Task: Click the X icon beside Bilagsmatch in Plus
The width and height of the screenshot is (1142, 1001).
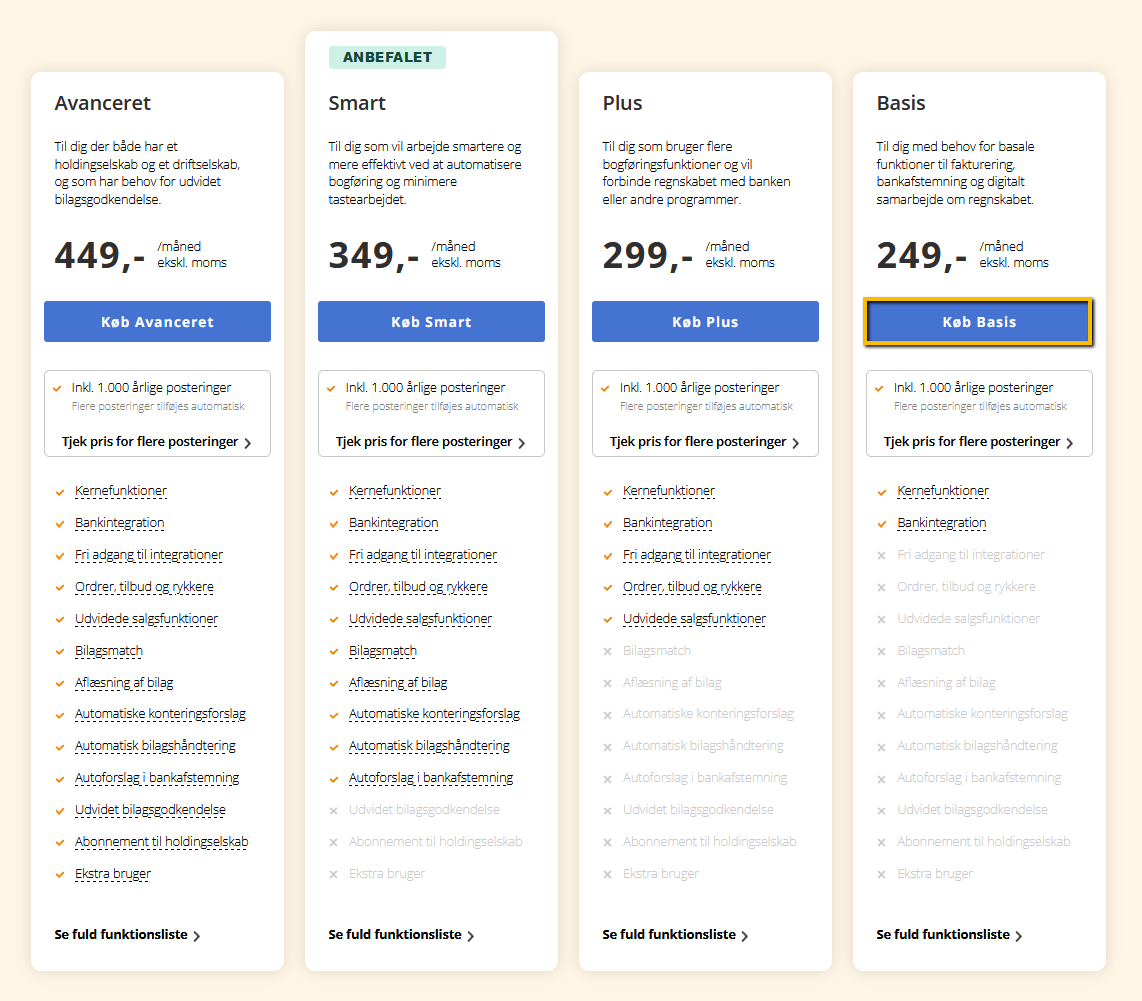Action: point(608,652)
